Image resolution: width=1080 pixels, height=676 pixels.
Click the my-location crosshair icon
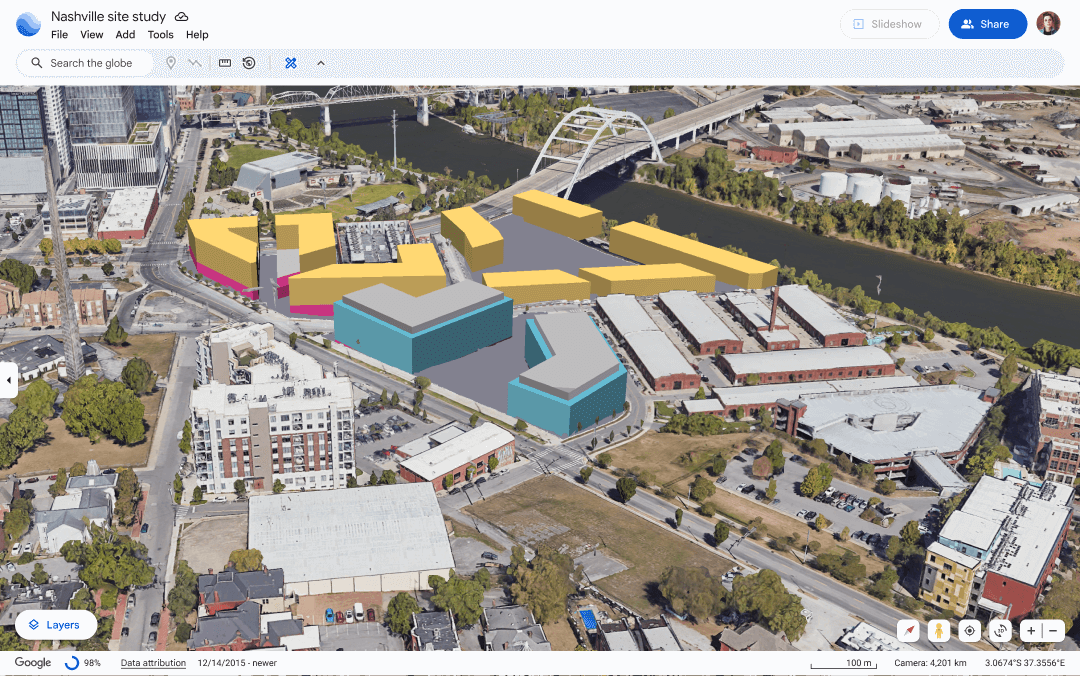pyautogui.click(x=969, y=631)
